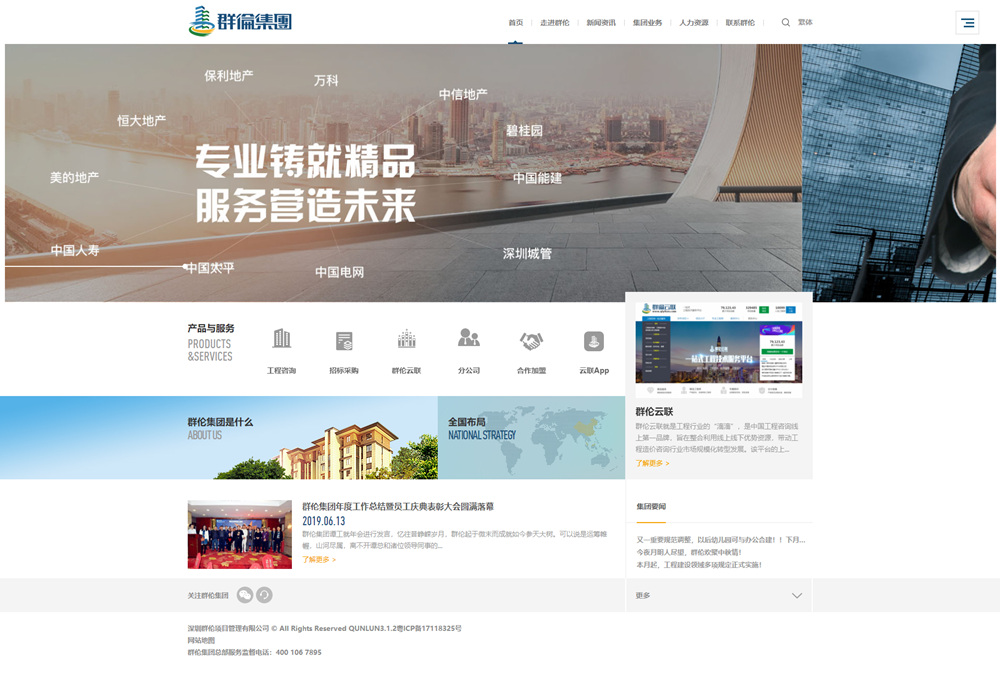The image size is (1000, 689).
Task: Click 了解更多 under 群伦云联 description
Action: [652, 463]
